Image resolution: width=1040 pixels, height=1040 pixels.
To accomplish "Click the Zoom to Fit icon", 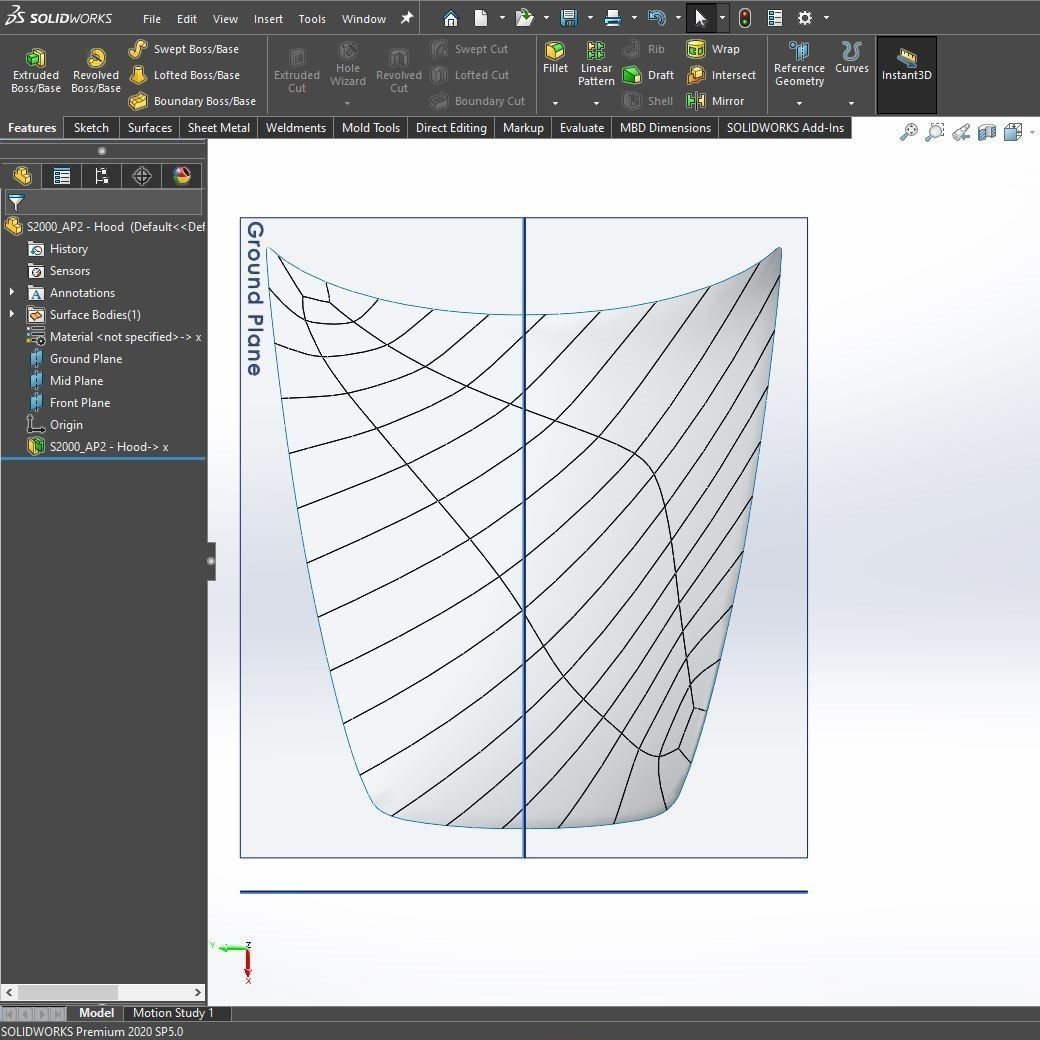I will (909, 132).
